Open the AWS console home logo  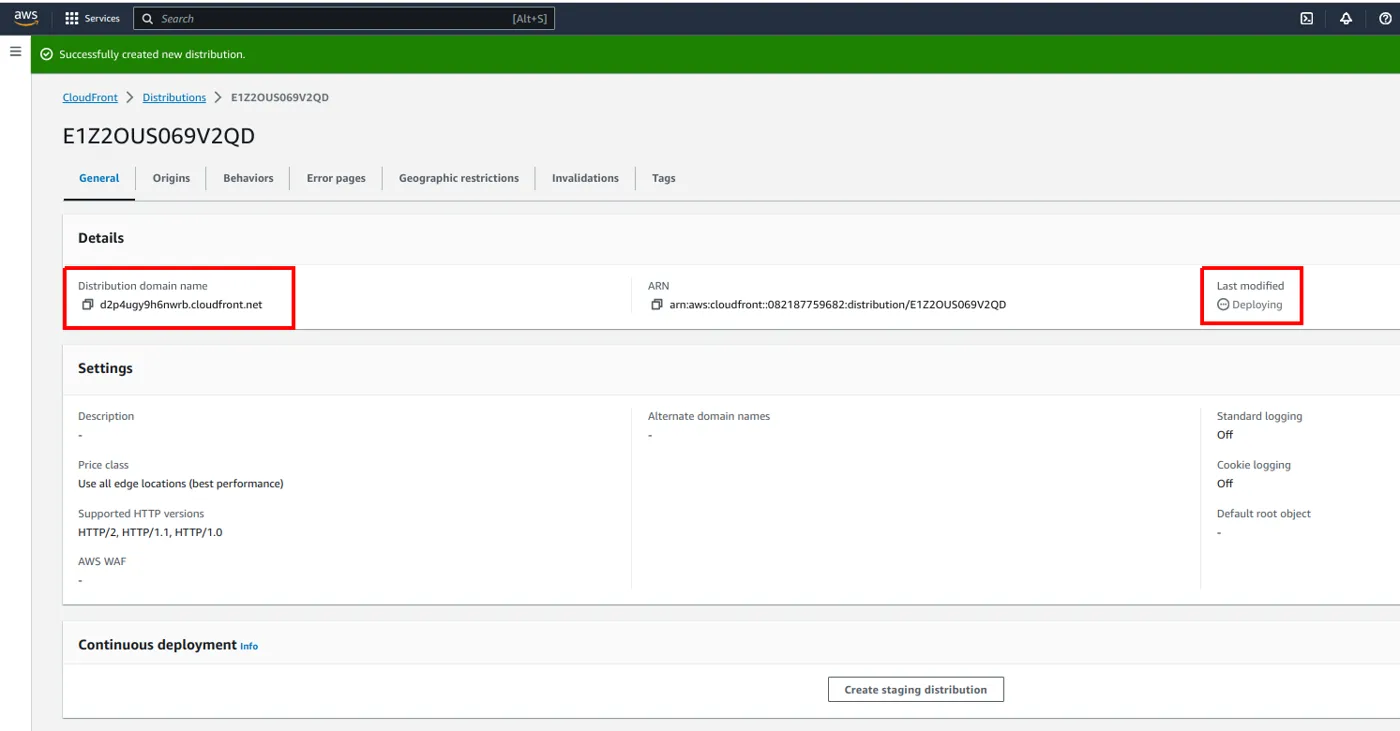click(x=26, y=18)
